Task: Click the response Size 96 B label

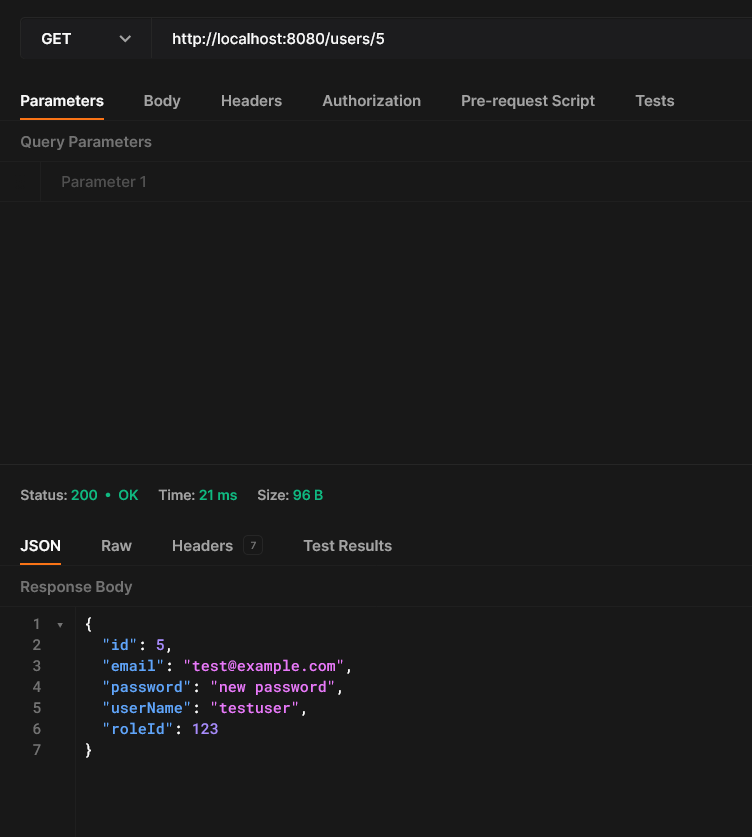Action: coord(290,495)
